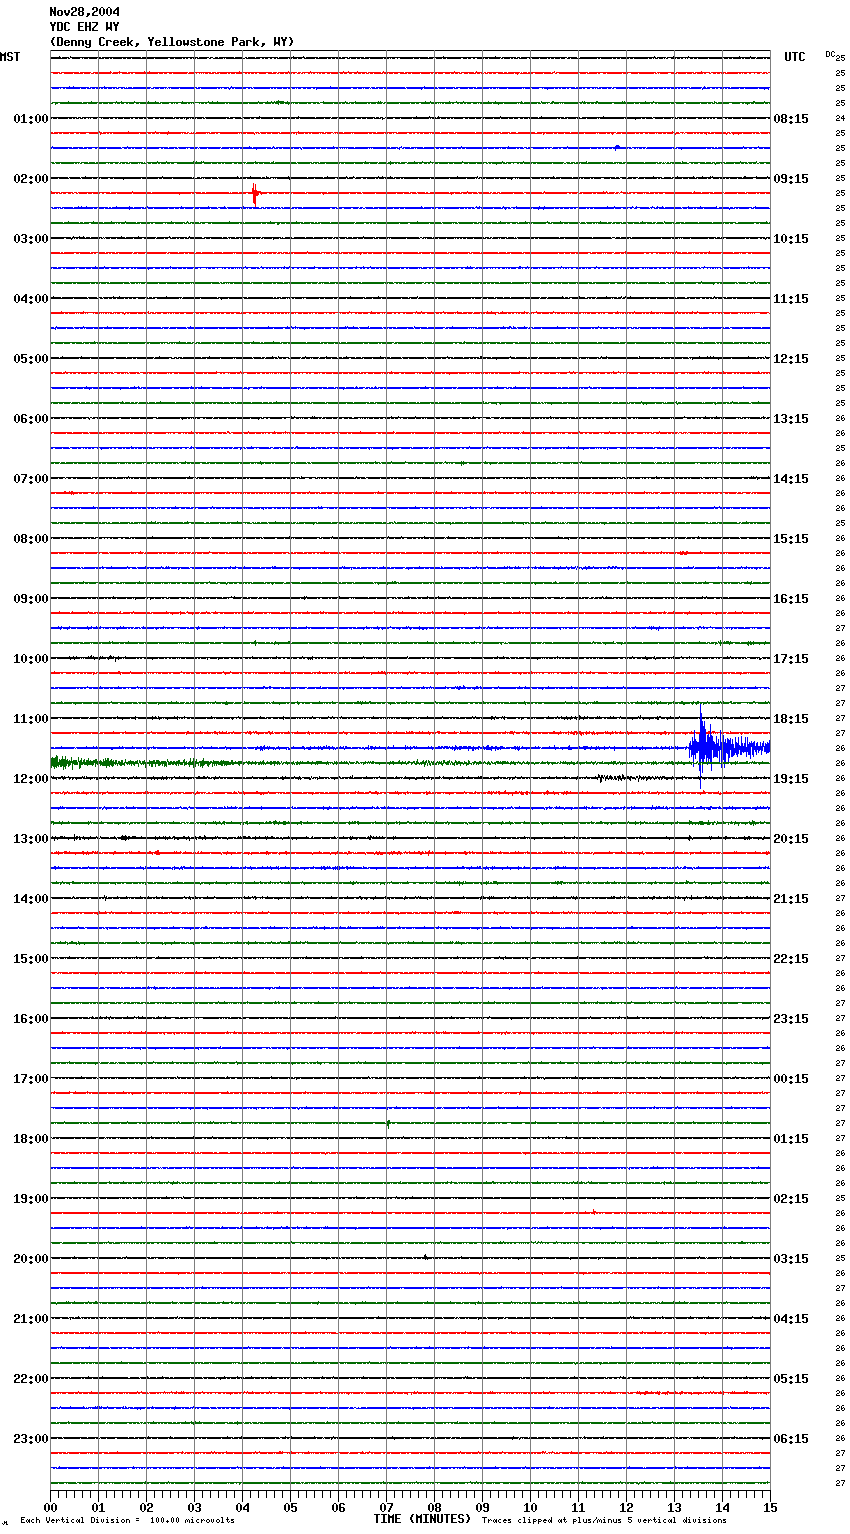Select the 08:00 MST time label
Screen dimensions: 850x1534
31,539
